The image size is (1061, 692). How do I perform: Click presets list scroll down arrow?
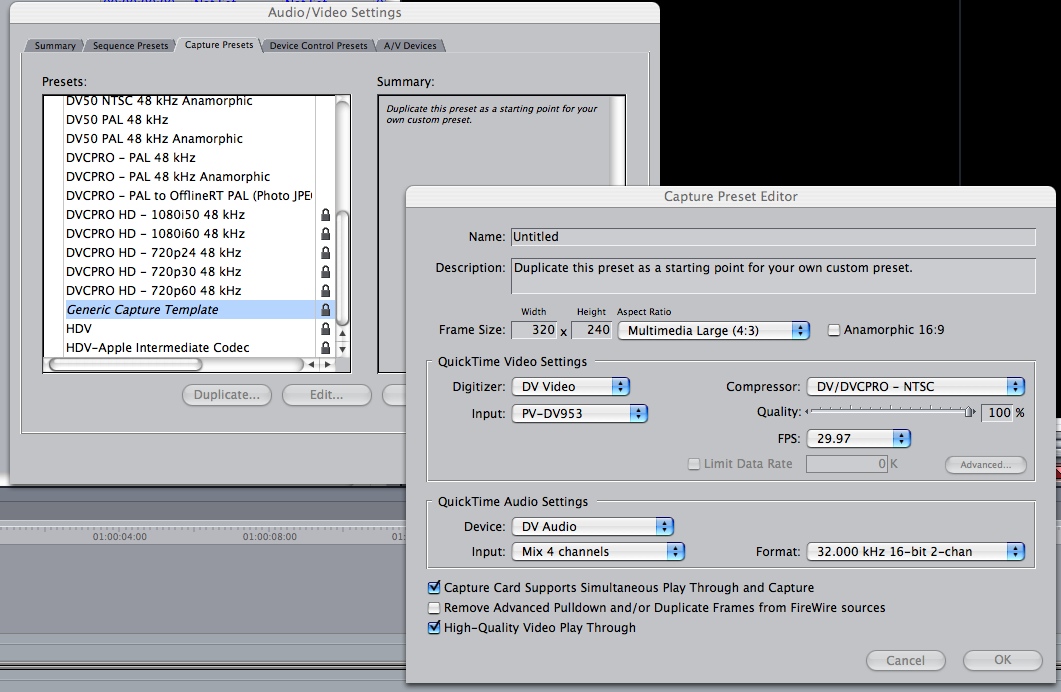coord(343,350)
